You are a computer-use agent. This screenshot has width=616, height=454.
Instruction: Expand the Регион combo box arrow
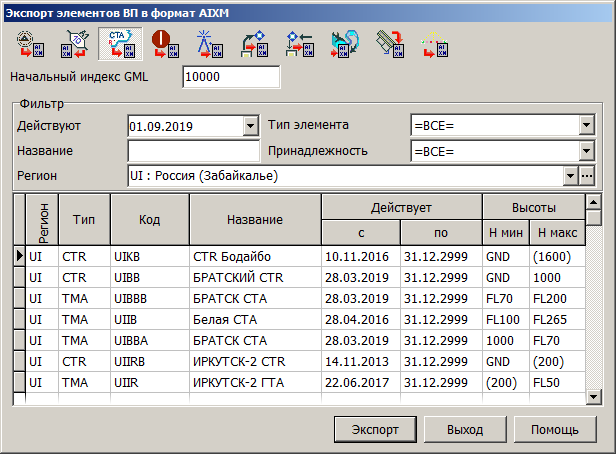tap(570, 176)
